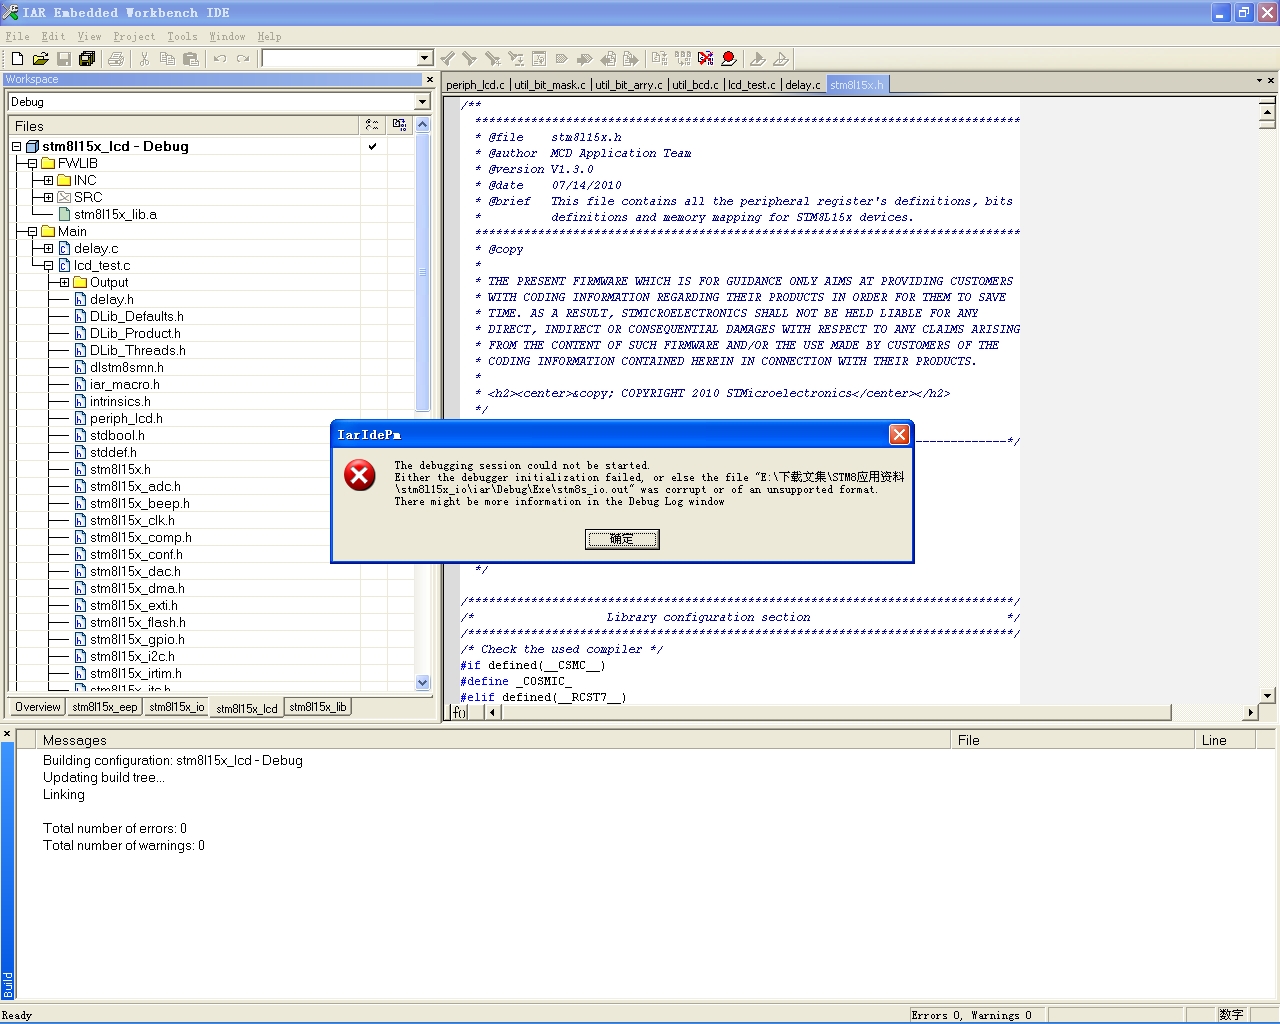Click the Download and Debug icon
The height and width of the screenshot is (1024, 1280).
[758, 59]
